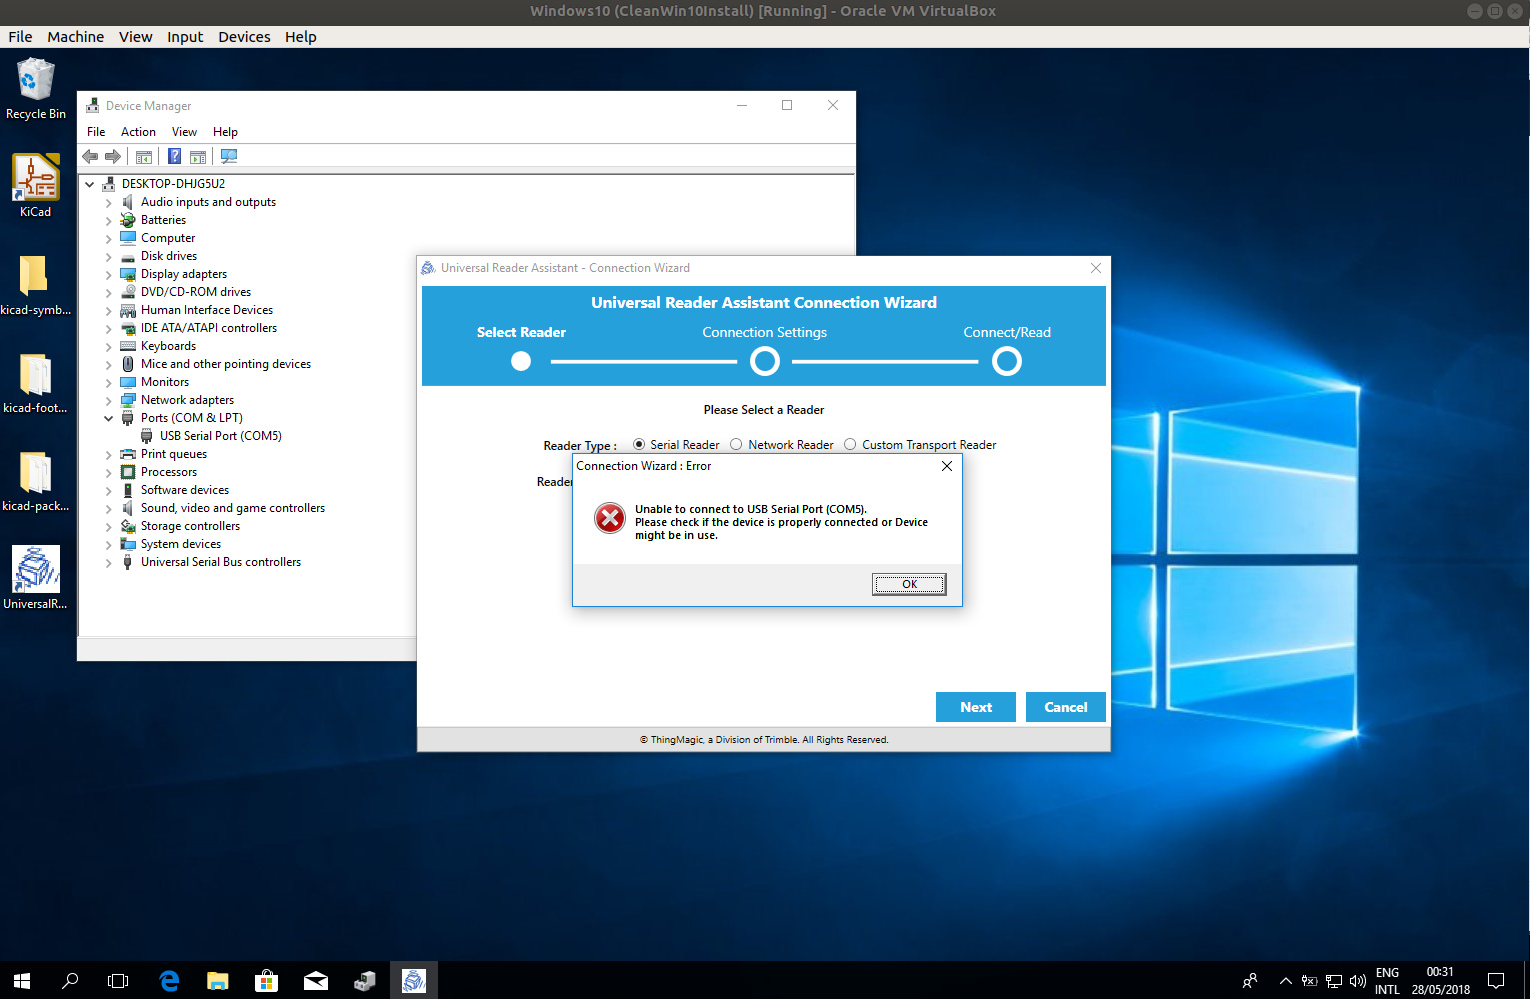Select the Recycle Bin desktop icon
The height and width of the screenshot is (999, 1530).
point(36,89)
